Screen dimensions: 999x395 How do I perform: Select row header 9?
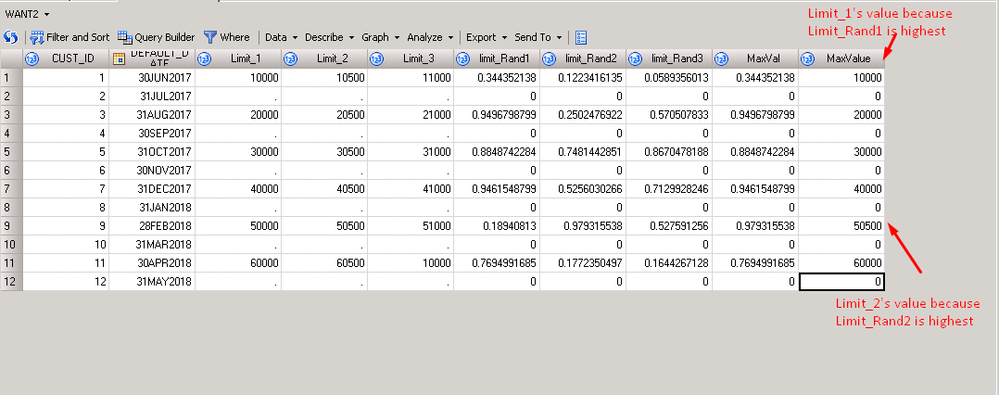click(x=11, y=226)
